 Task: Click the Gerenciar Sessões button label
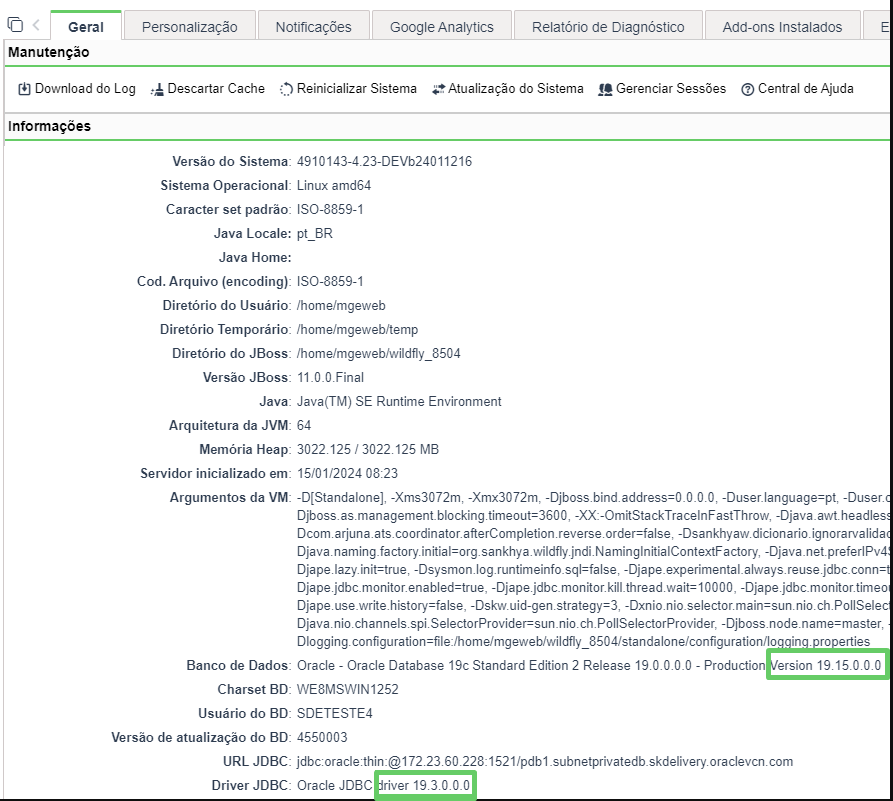(671, 89)
